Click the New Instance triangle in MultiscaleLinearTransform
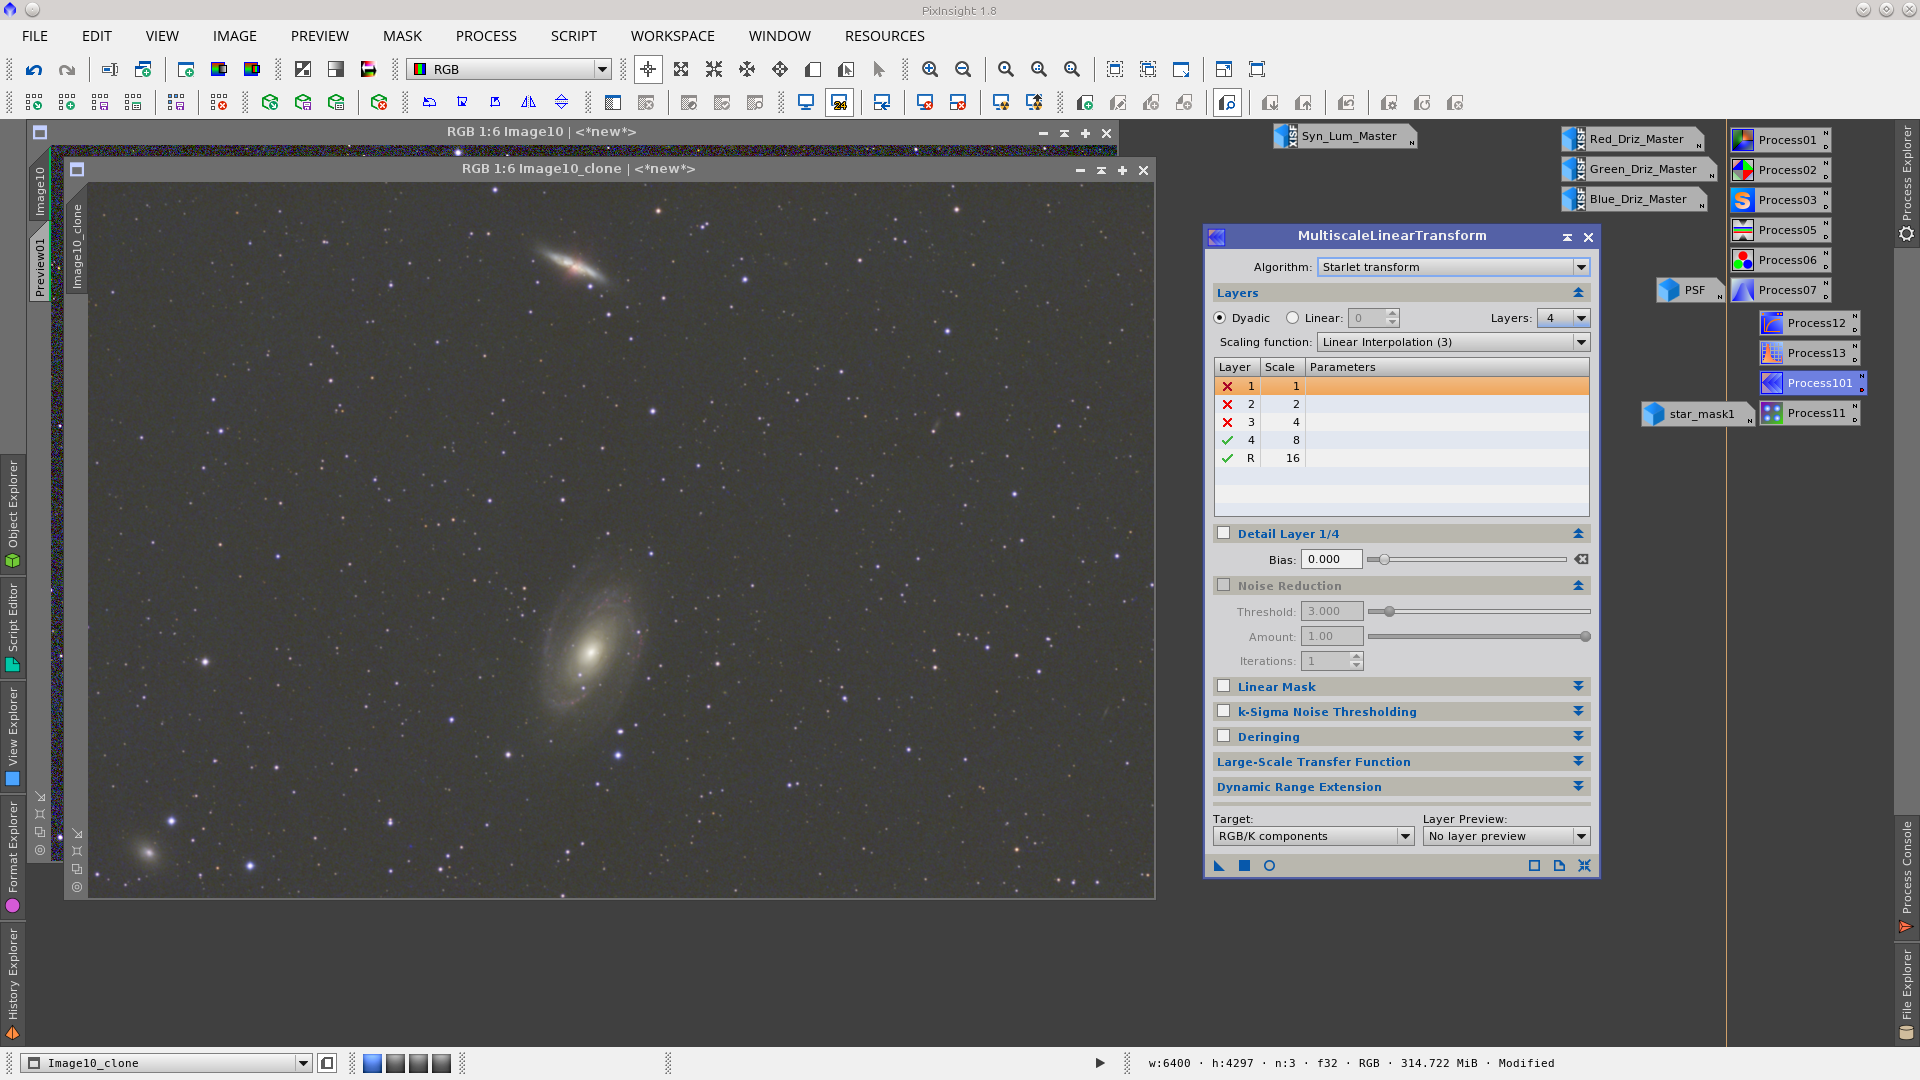Screen dimensions: 1920x1080 coord(1219,865)
